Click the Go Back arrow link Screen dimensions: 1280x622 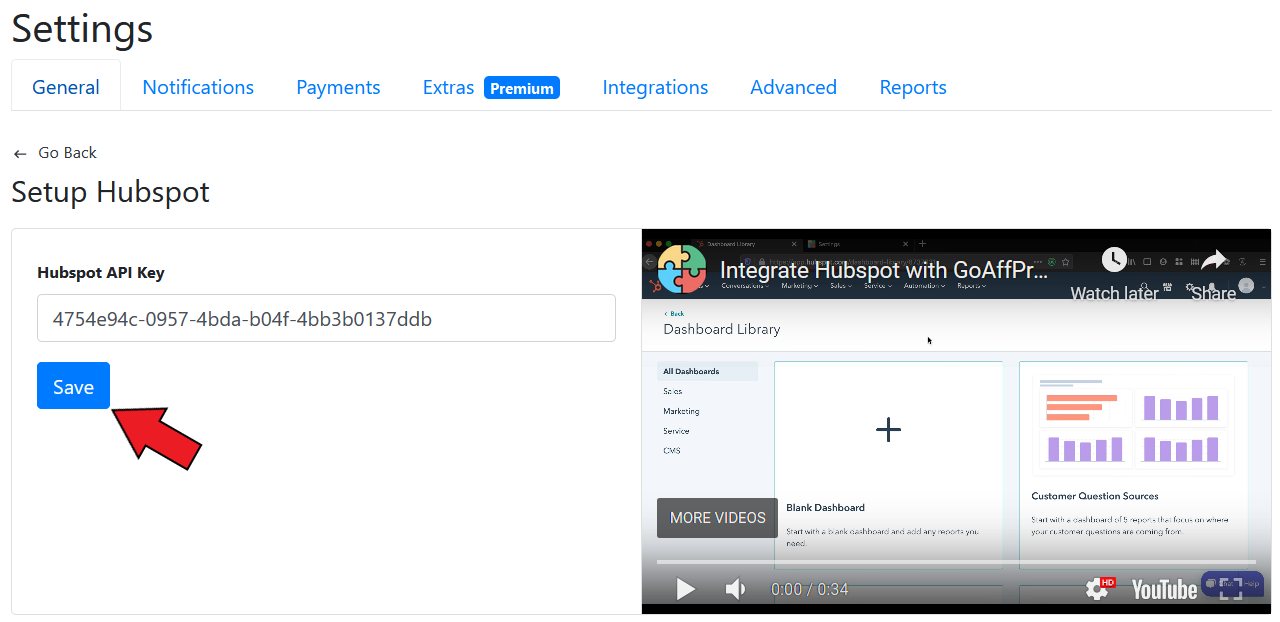pos(55,152)
